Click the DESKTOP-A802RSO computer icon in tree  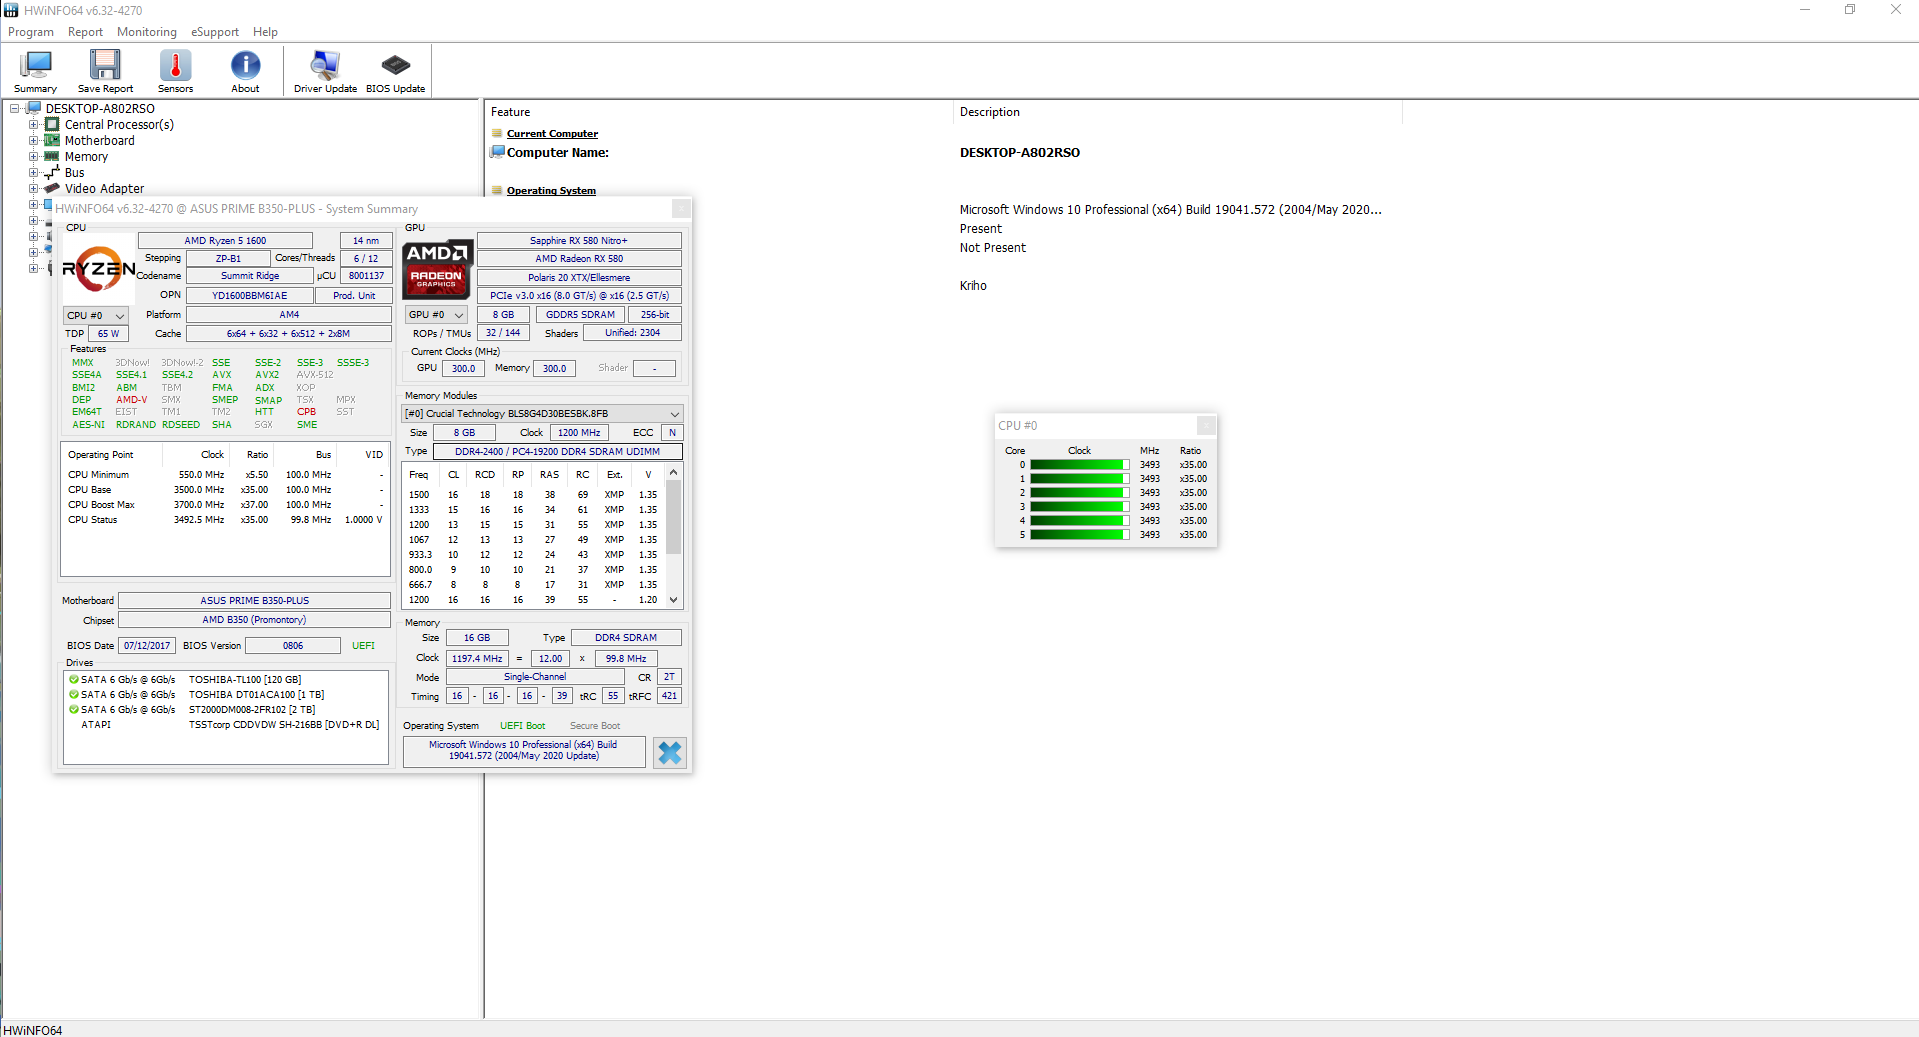pyautogui.click(x=33, y=108)
